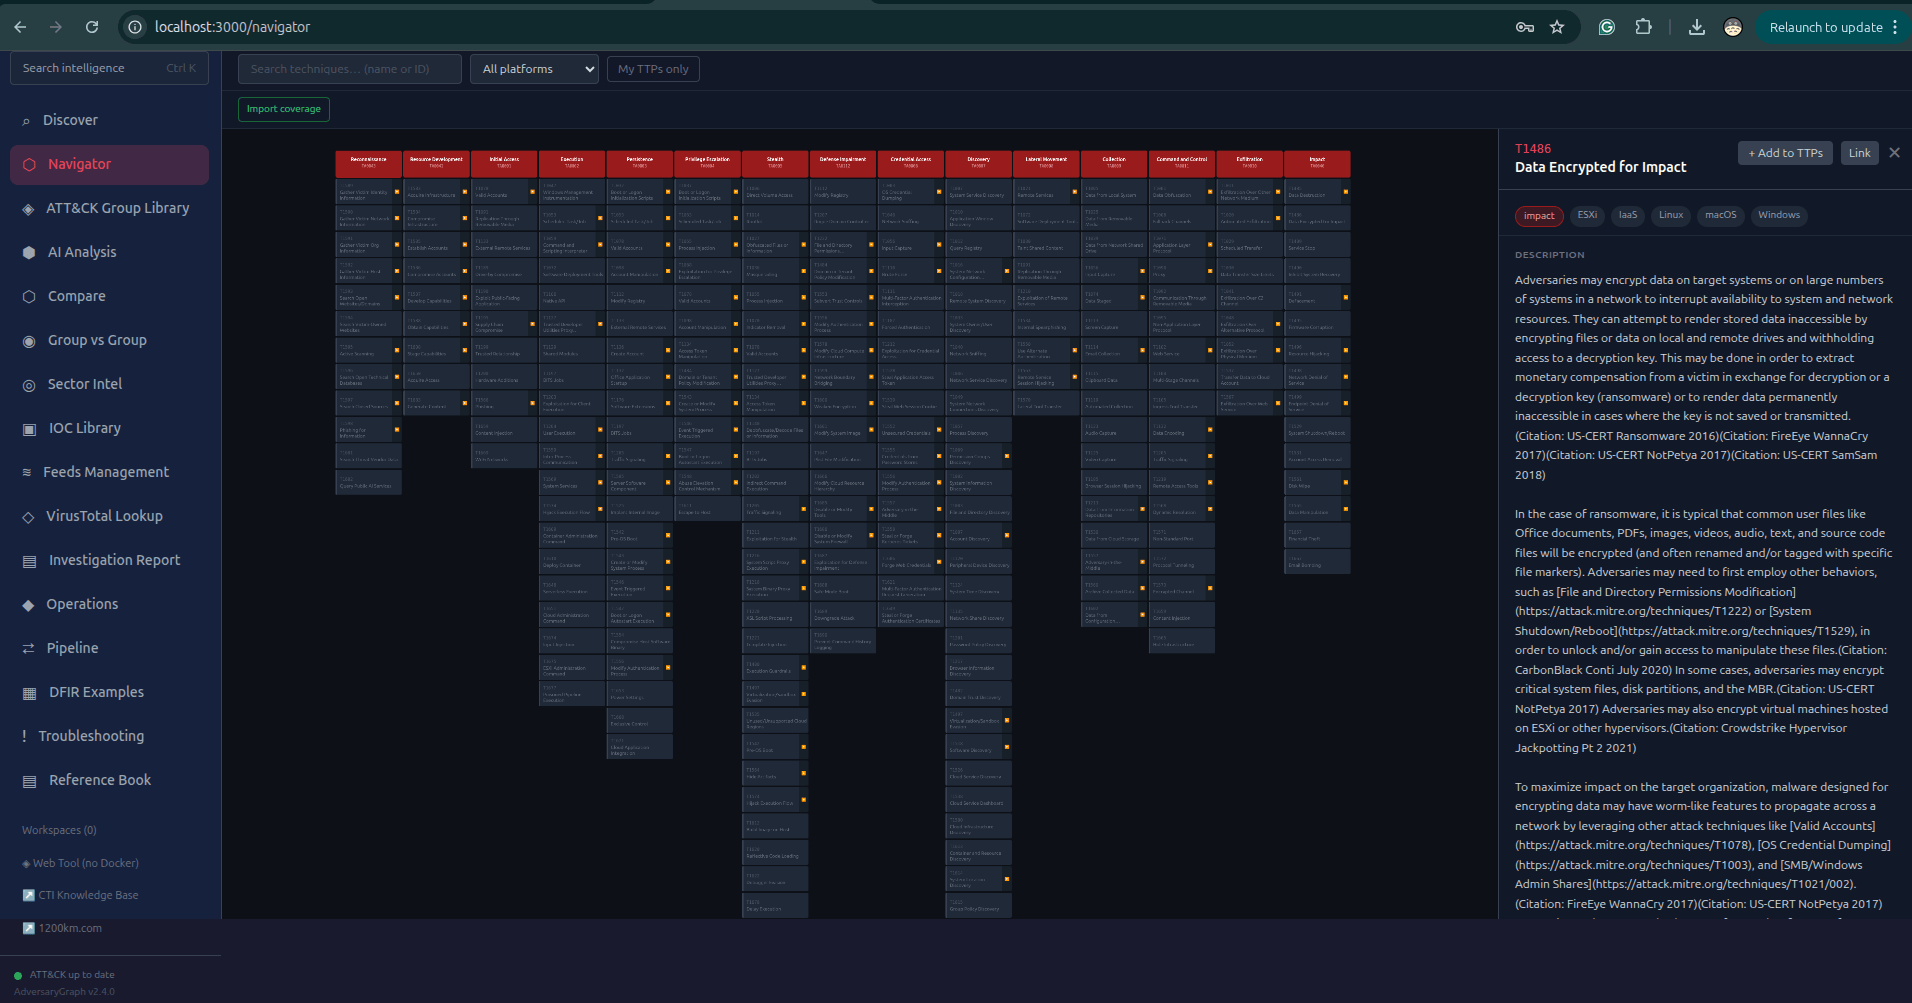The height and width of the screenshot is (1003, 1912).
Task: Open the Pipeline arrows icon
Action: point(28,649)
